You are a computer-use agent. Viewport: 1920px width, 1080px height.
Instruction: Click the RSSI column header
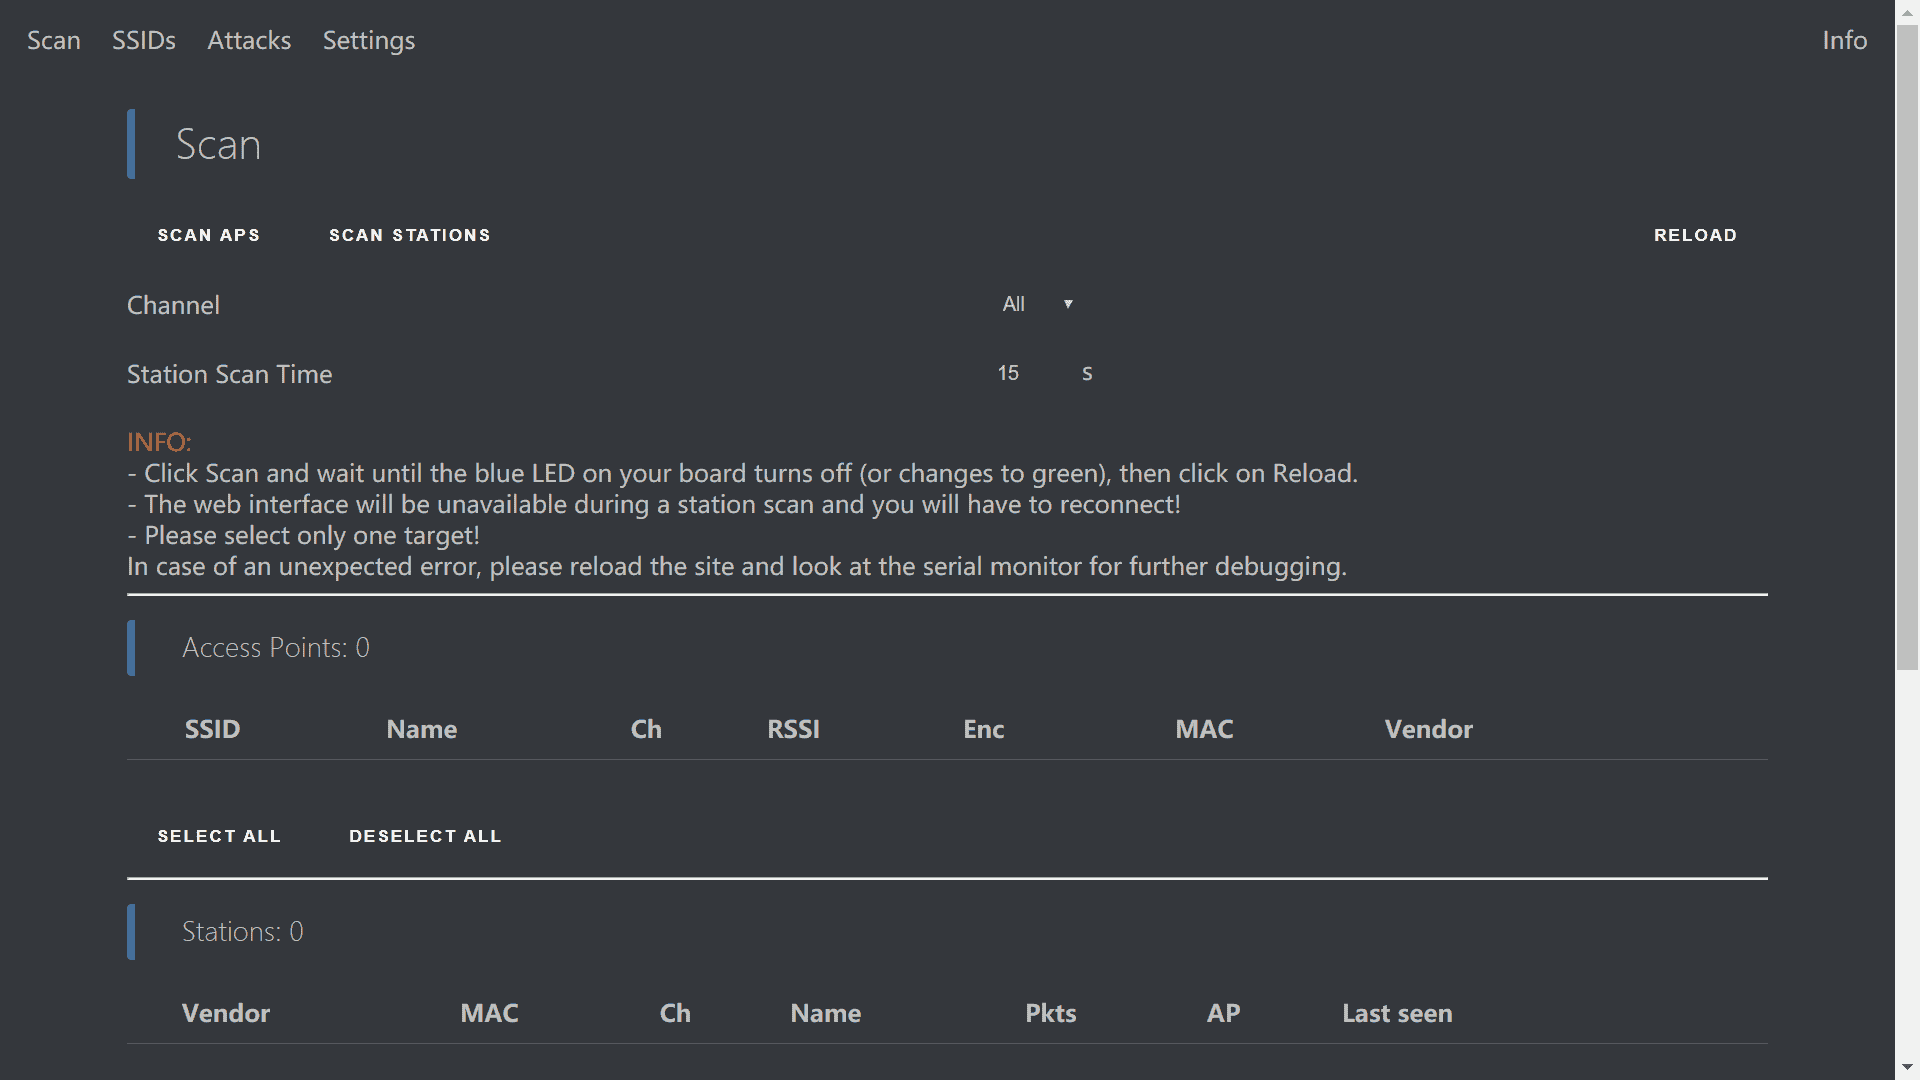pyautogui.click(x=793, y=729)
